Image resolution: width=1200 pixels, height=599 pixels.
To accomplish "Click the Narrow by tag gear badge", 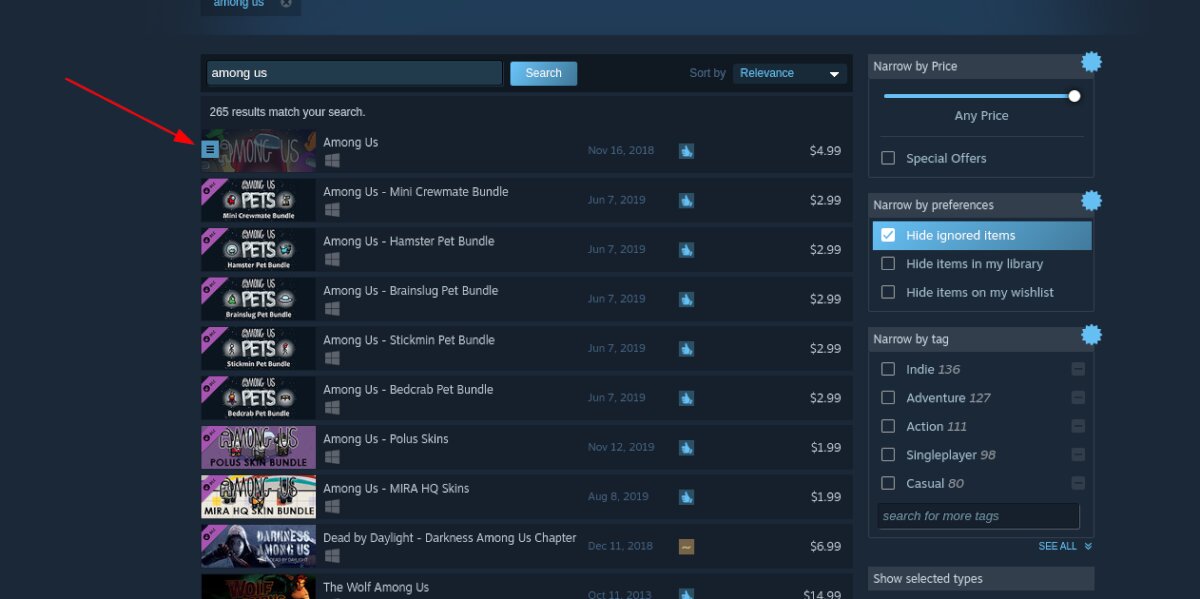I will pyautogui.click(x=1091, y=334).
